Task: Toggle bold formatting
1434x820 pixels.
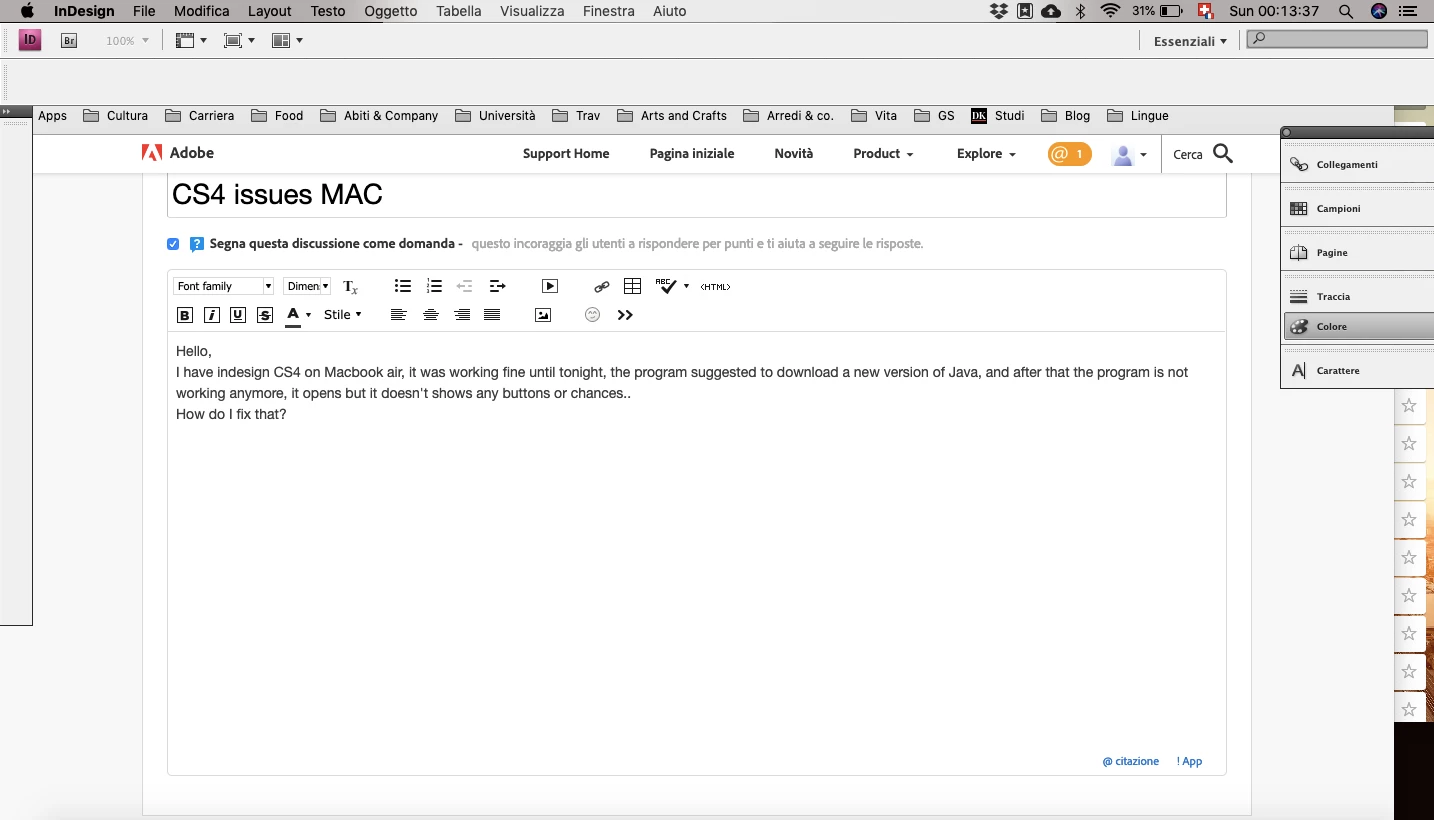Action: [x=185, y=315]
